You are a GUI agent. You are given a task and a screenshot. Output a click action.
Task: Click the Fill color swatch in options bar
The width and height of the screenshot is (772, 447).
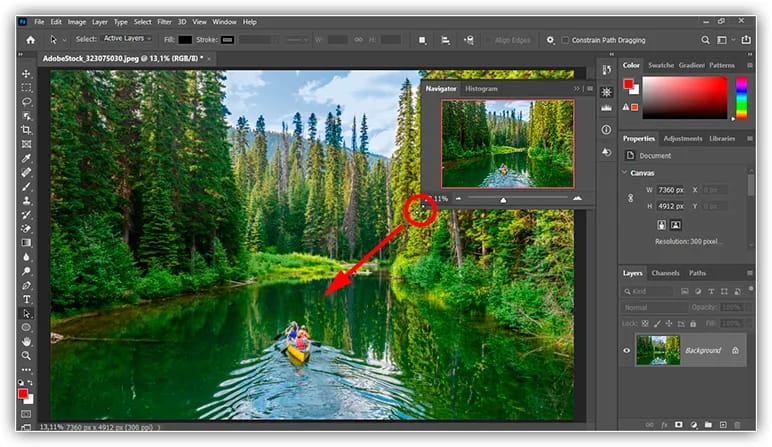point(185,40)
